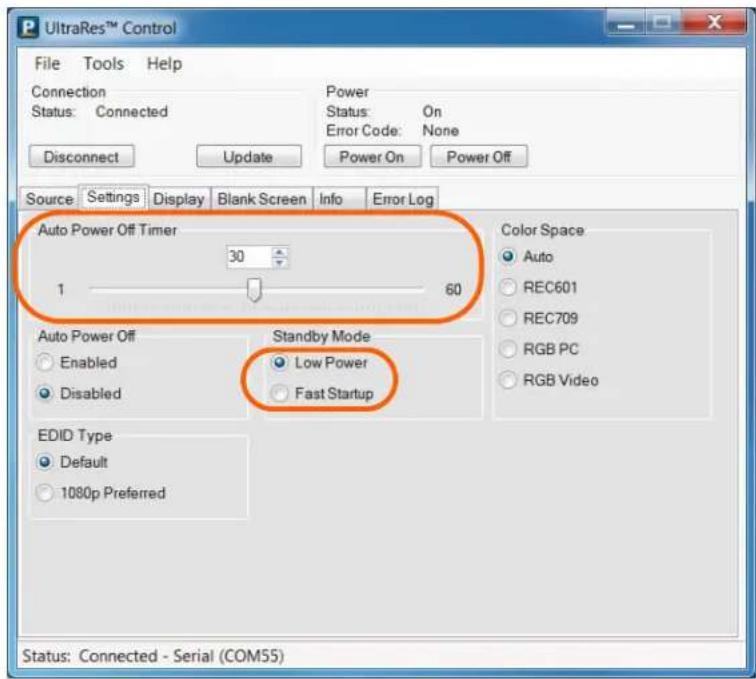756x679 pixels.
Task: Switch to the Source tab
Action: coord(49,199)
